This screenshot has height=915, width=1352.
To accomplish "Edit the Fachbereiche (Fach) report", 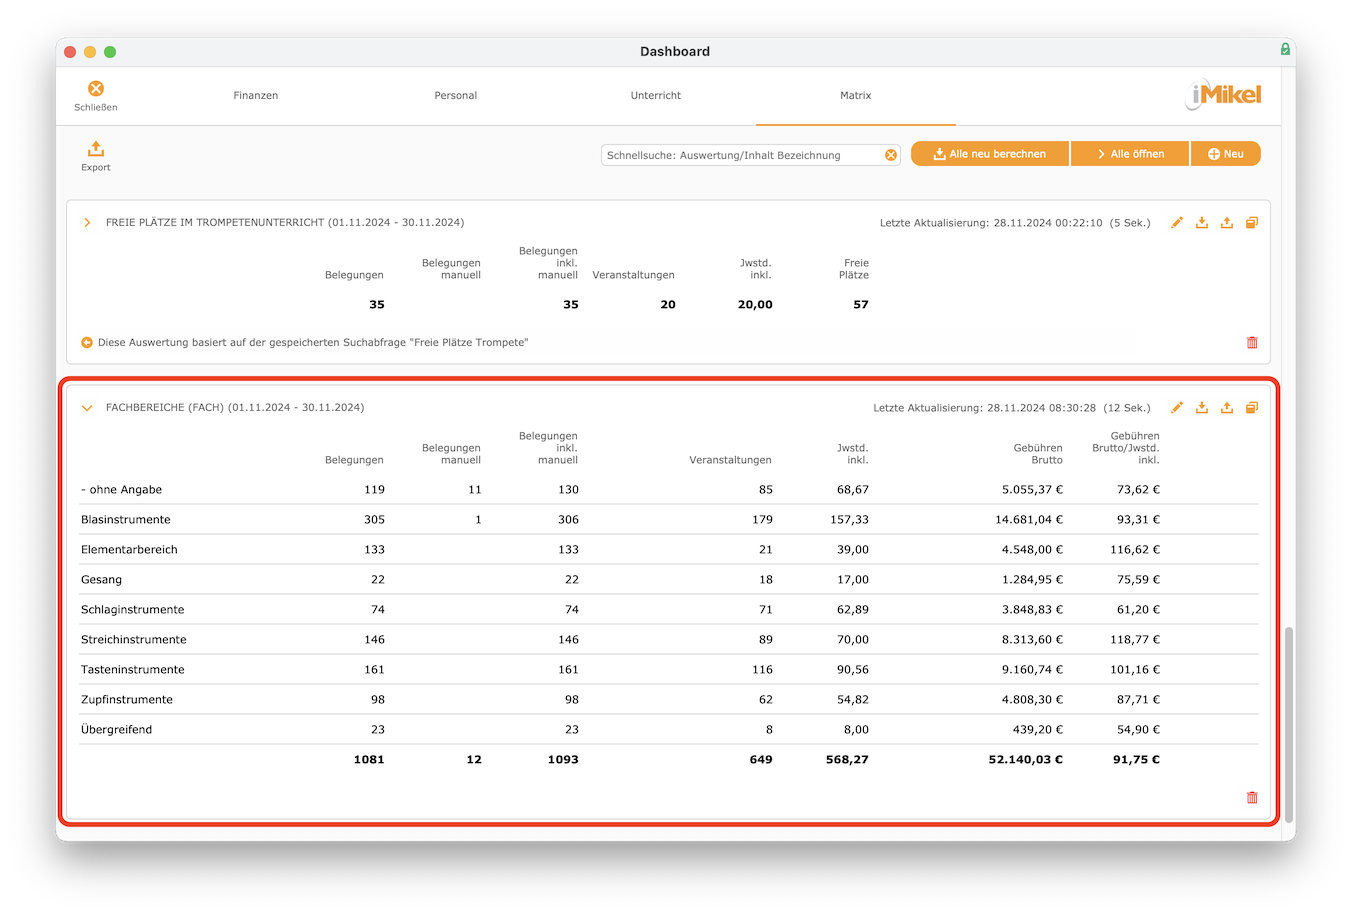I will tap(1177, 408).
